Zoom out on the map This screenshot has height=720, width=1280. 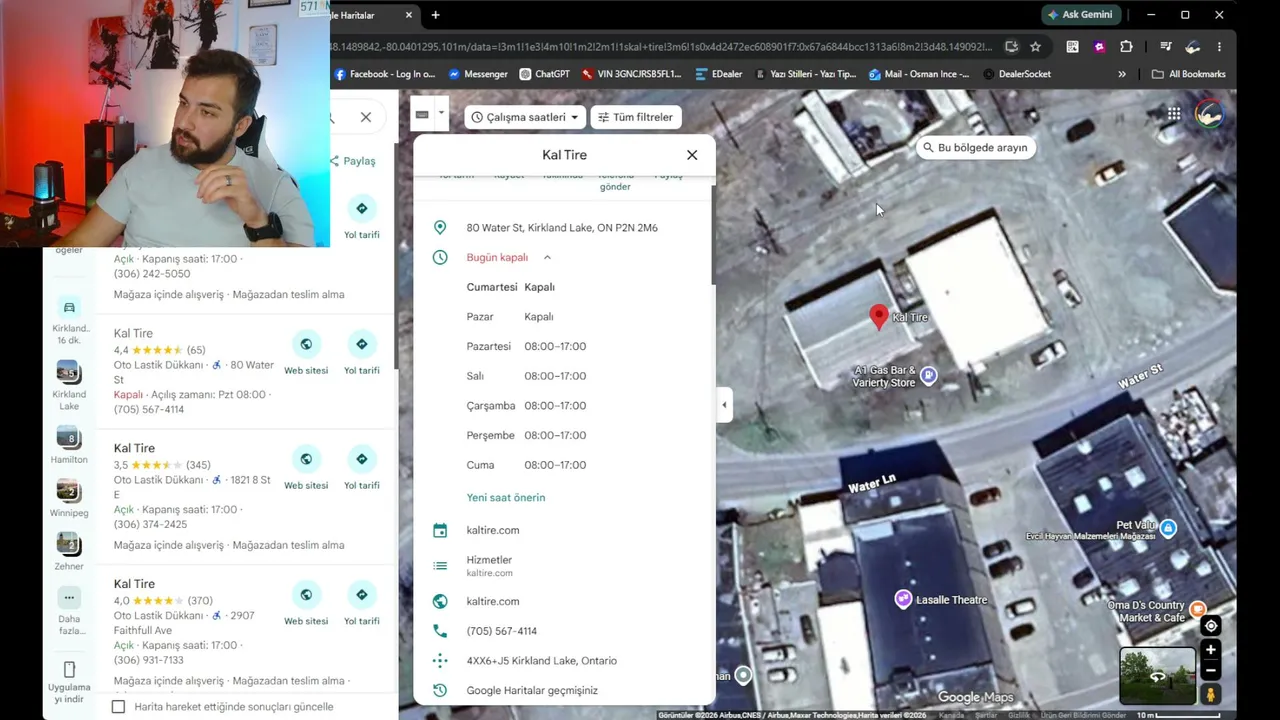(1211, 670)
